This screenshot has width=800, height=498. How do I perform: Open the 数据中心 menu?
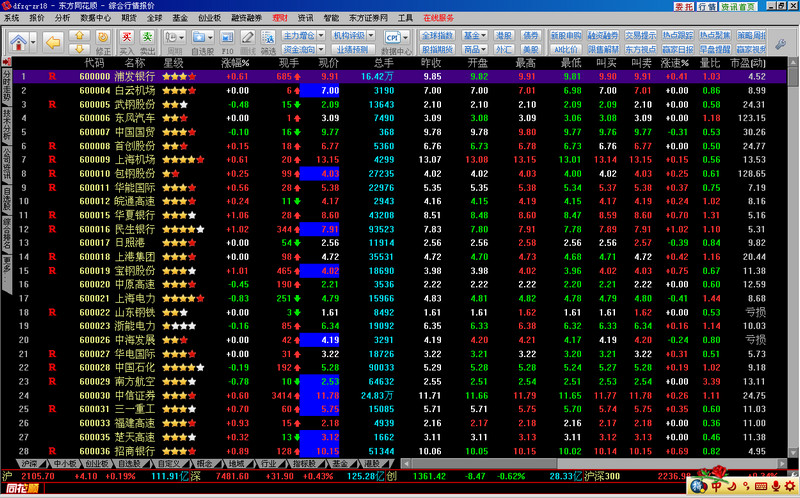tap(95, 18)
